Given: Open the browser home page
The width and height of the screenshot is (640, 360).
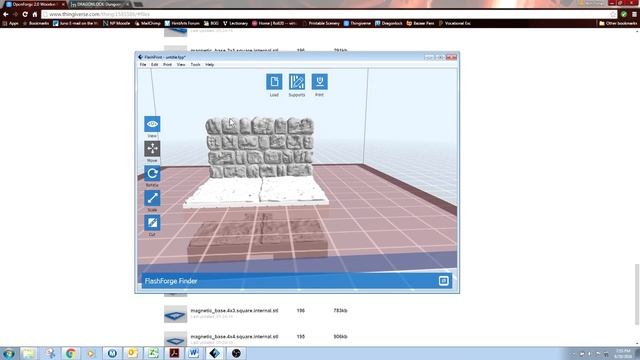Looking at the screenshot, I should (35, 14).
